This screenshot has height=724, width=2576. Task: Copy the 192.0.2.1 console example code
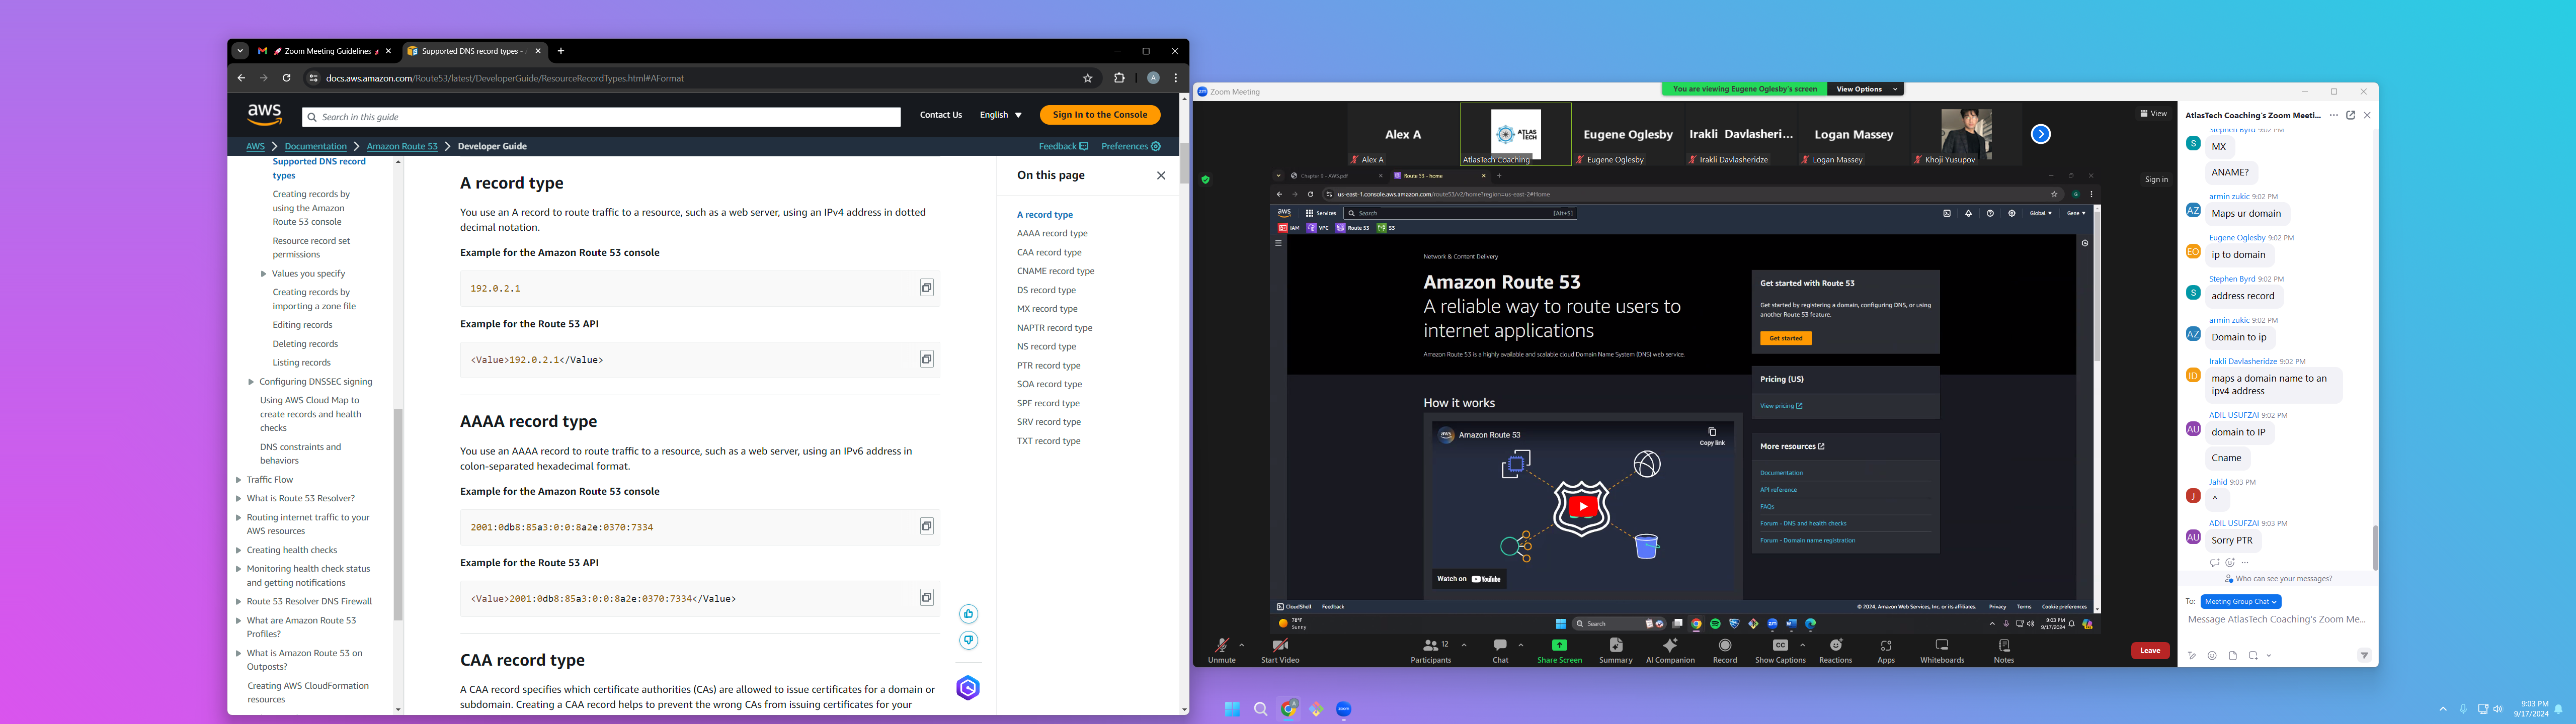click(x=926, y=288)
